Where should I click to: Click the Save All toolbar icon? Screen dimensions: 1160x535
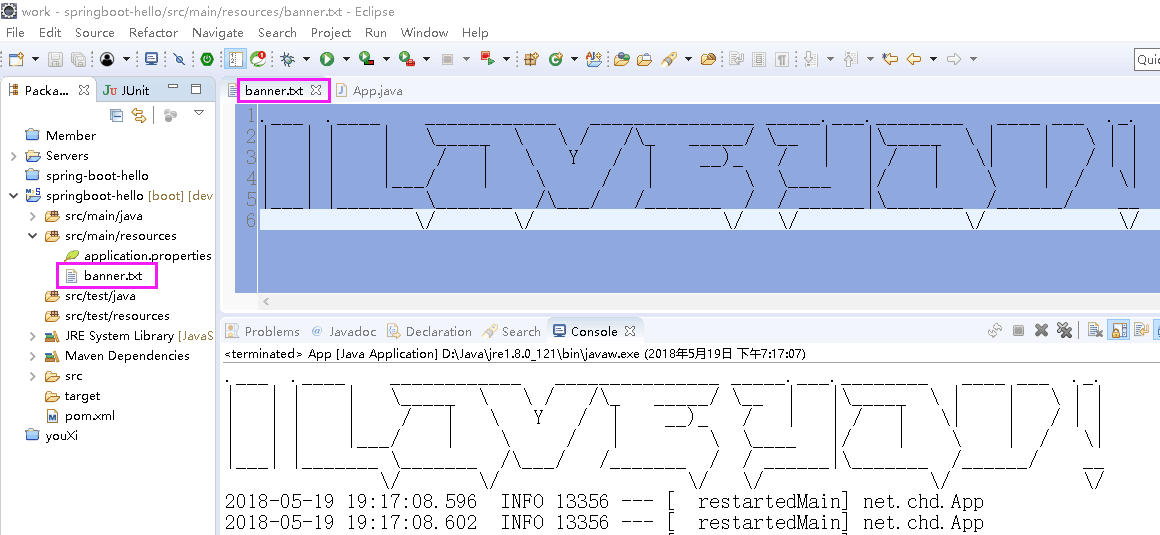[x=78, y=58]
